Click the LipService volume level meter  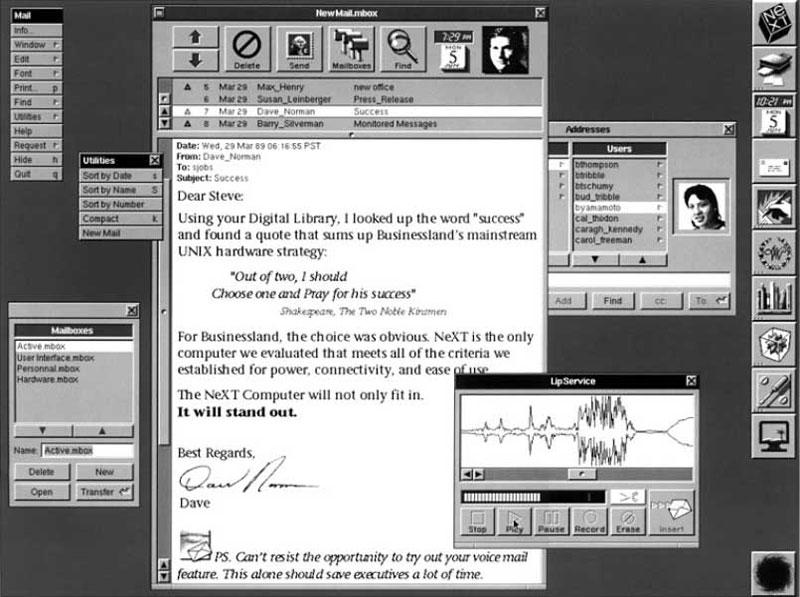533,496
